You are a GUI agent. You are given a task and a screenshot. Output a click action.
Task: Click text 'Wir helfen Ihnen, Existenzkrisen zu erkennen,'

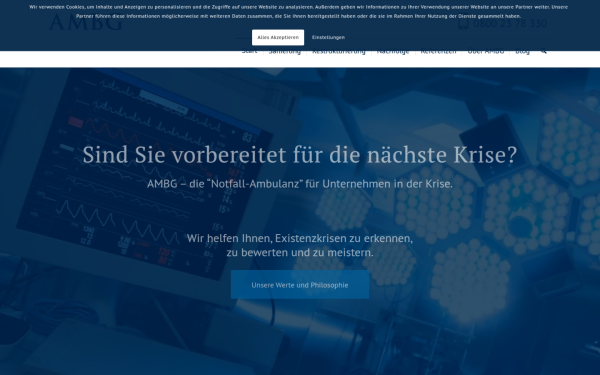[300, 238]
